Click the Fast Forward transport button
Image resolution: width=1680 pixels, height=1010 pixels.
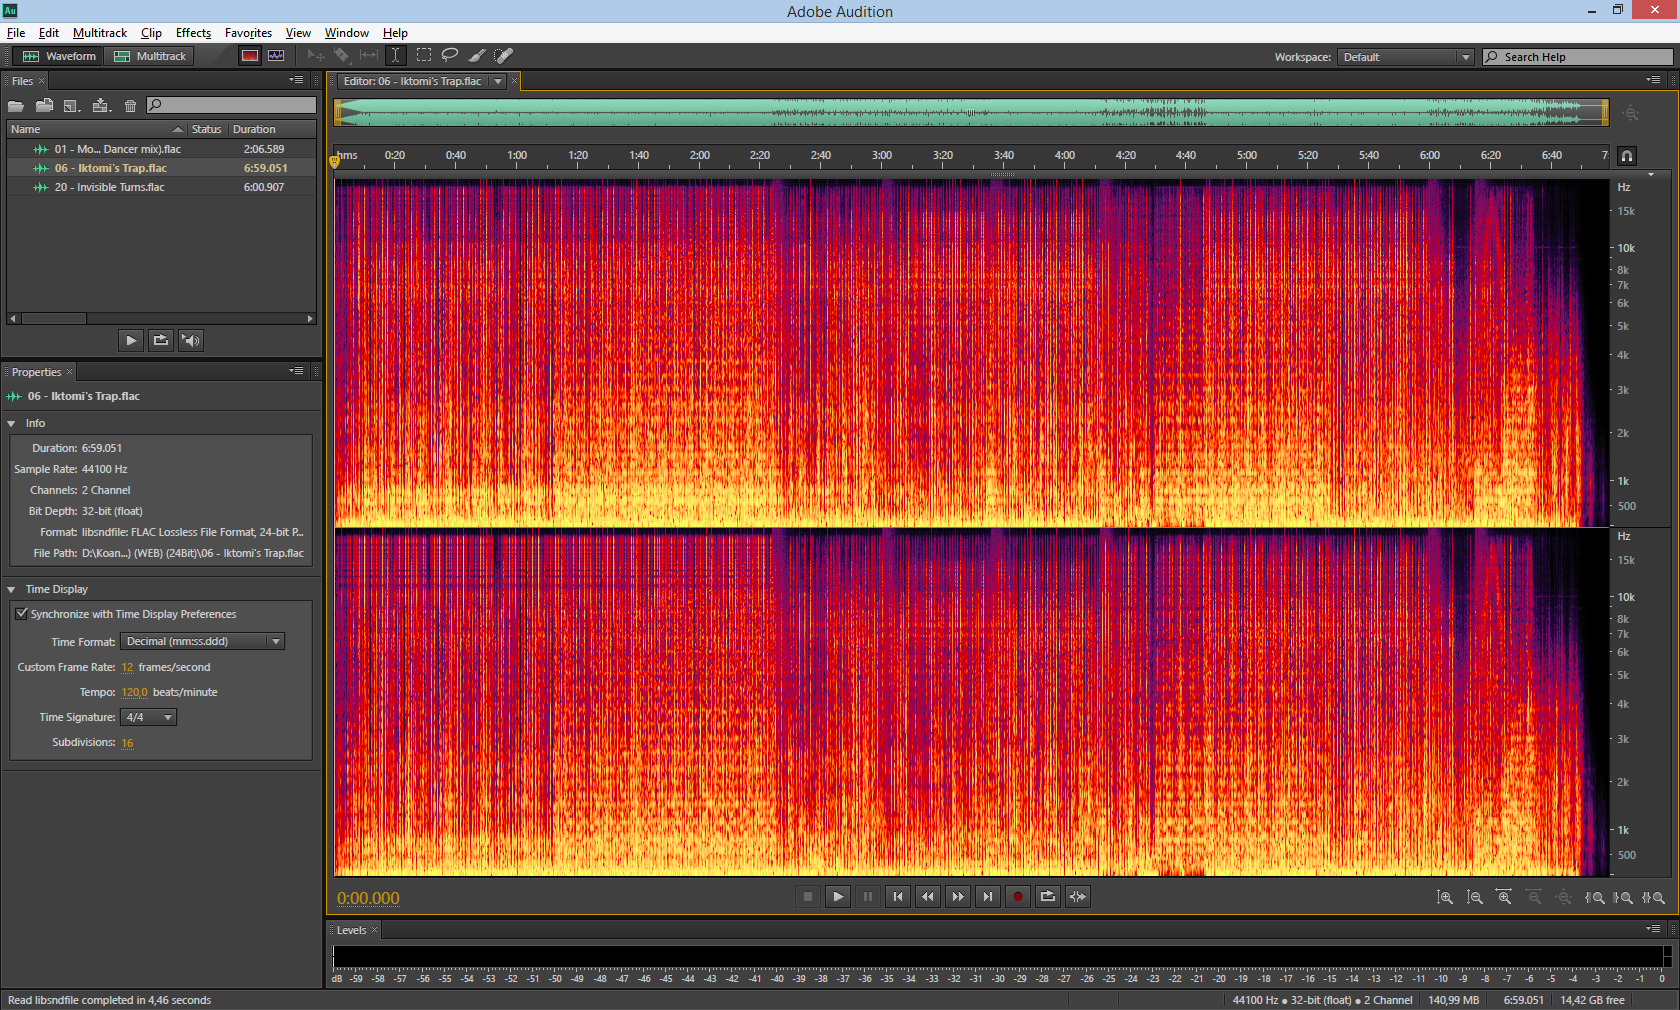pyautogui.click(x=958, y=897)
